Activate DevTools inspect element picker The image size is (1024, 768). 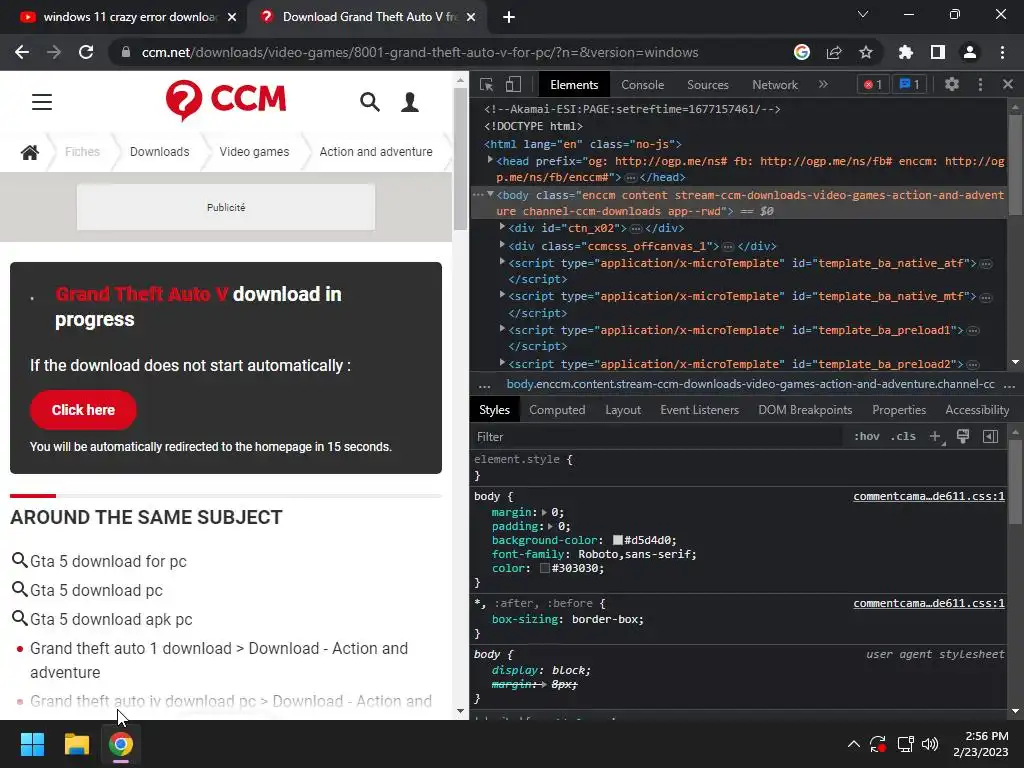[x=487, y=84]
